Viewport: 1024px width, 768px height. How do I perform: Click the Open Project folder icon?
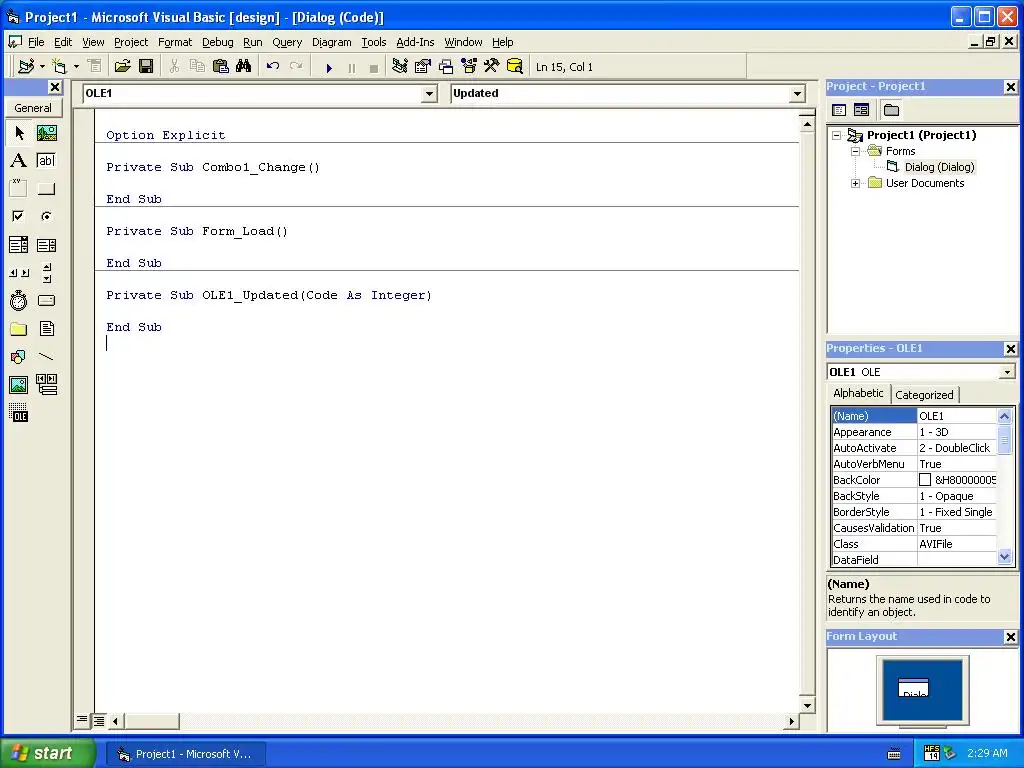pyautogui.click(x=122, y=67)
